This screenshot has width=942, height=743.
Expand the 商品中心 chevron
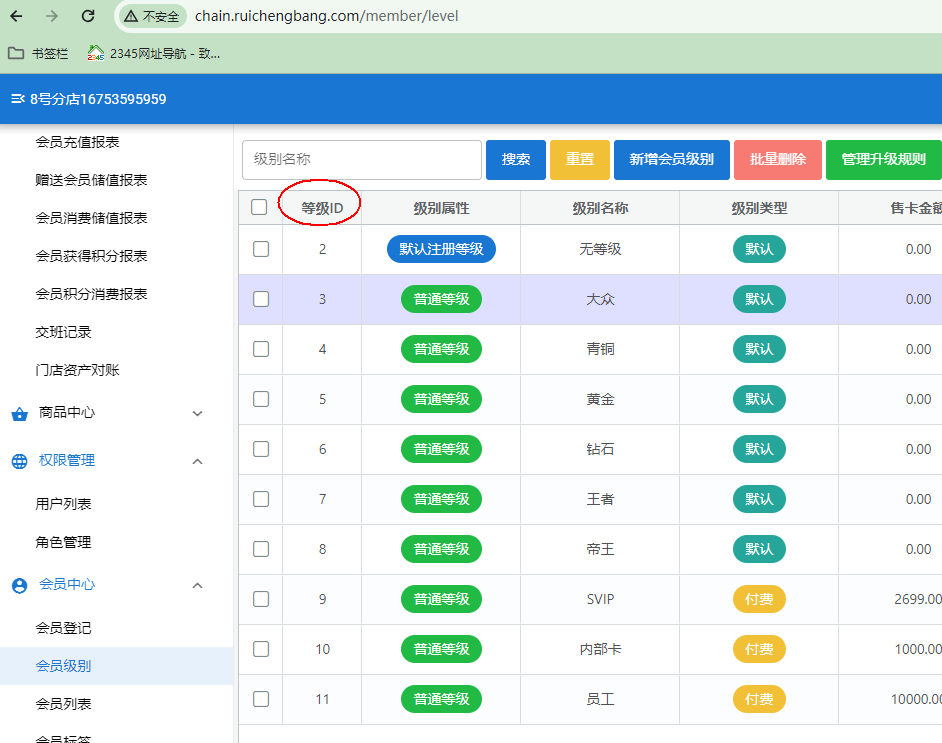click(x=197, y=413)
